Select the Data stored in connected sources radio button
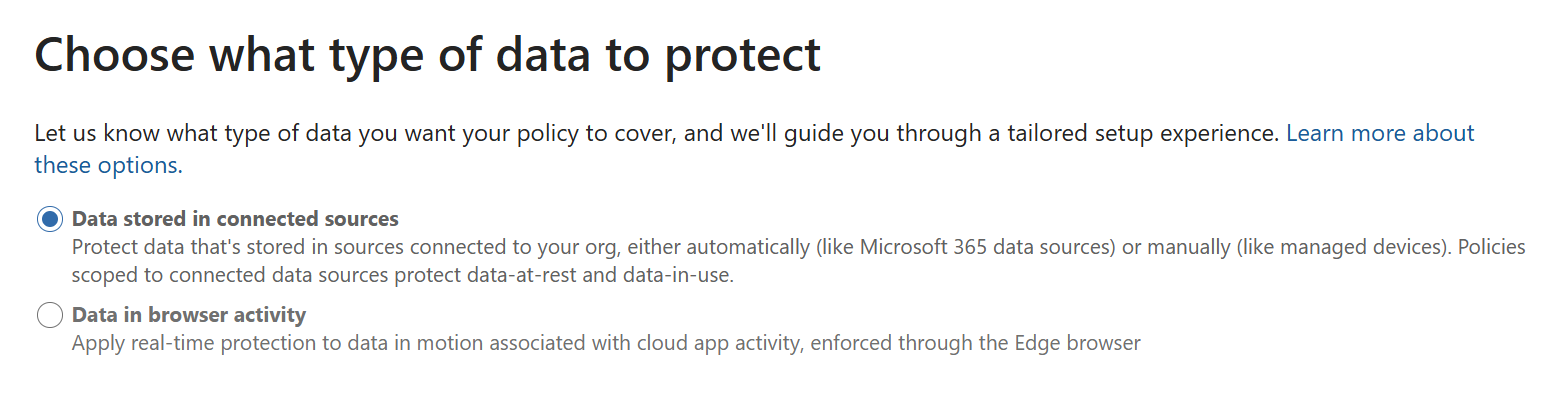The image size is (1566, 405). 49,219
